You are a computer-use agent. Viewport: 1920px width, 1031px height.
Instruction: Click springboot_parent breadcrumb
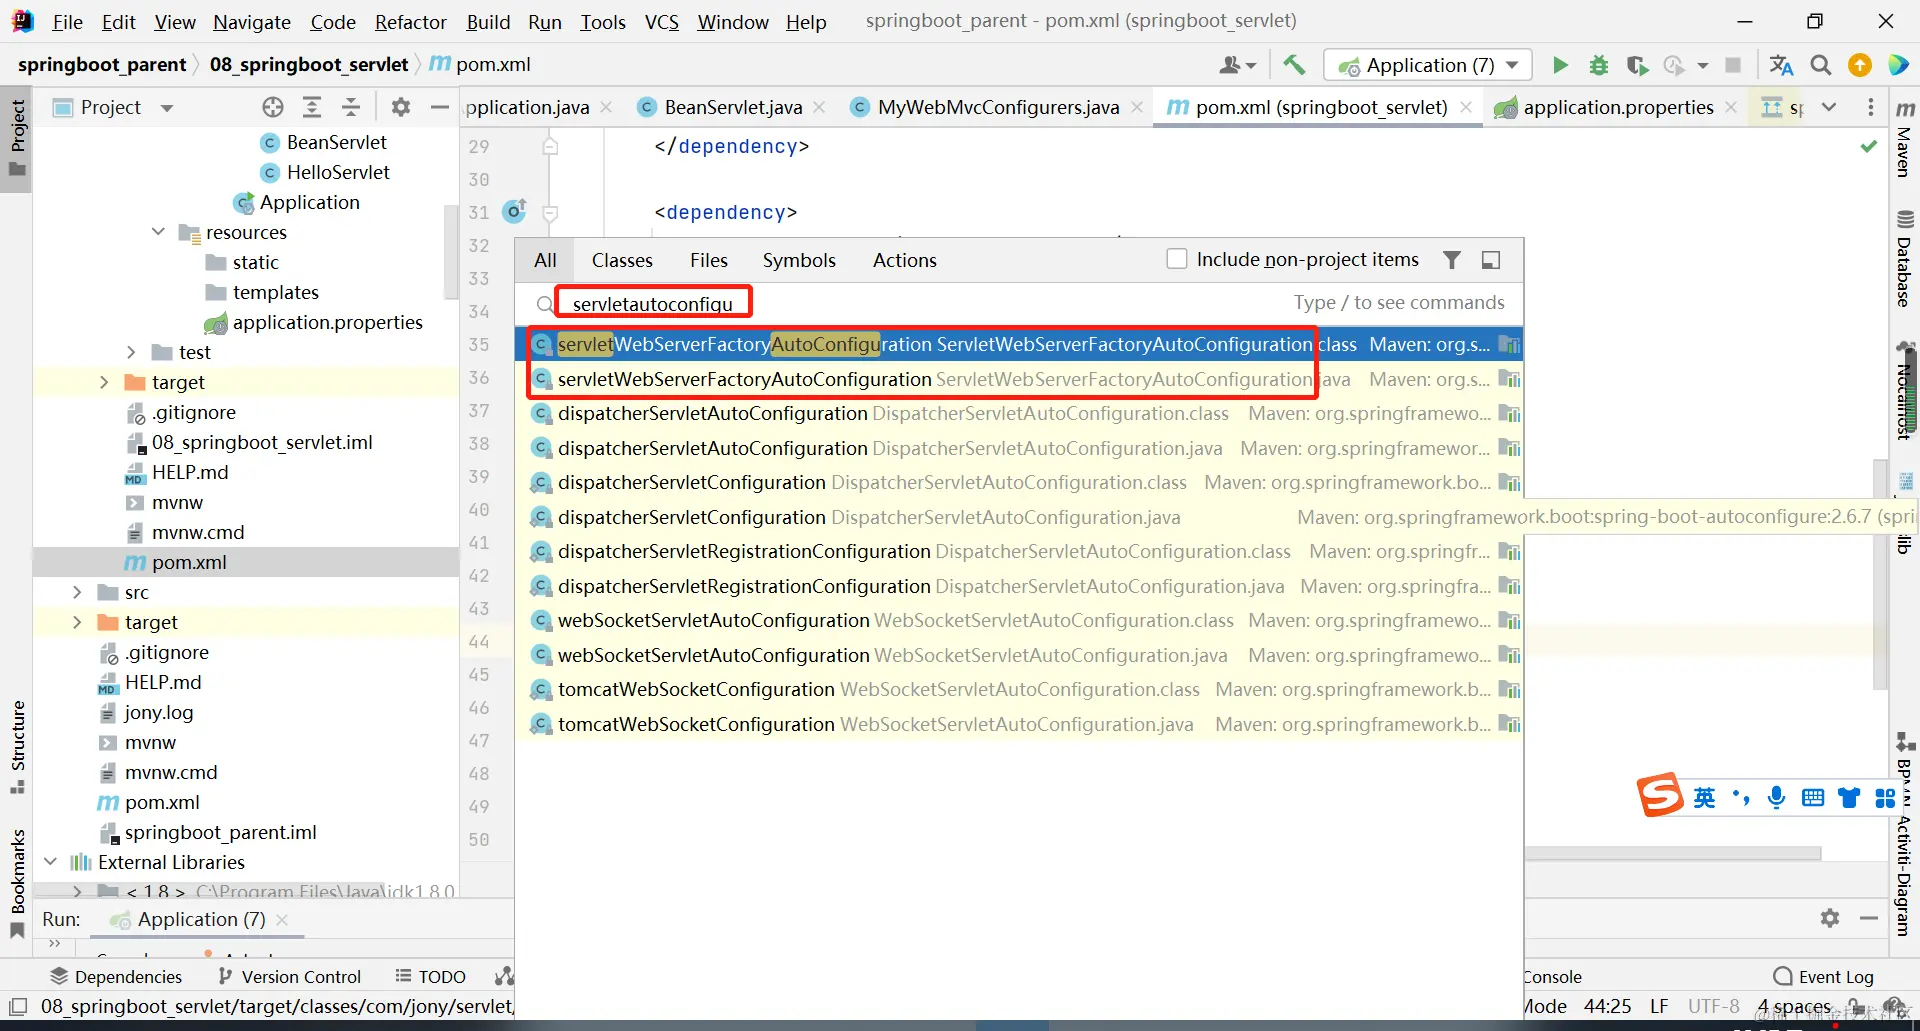tap(102, 64)
